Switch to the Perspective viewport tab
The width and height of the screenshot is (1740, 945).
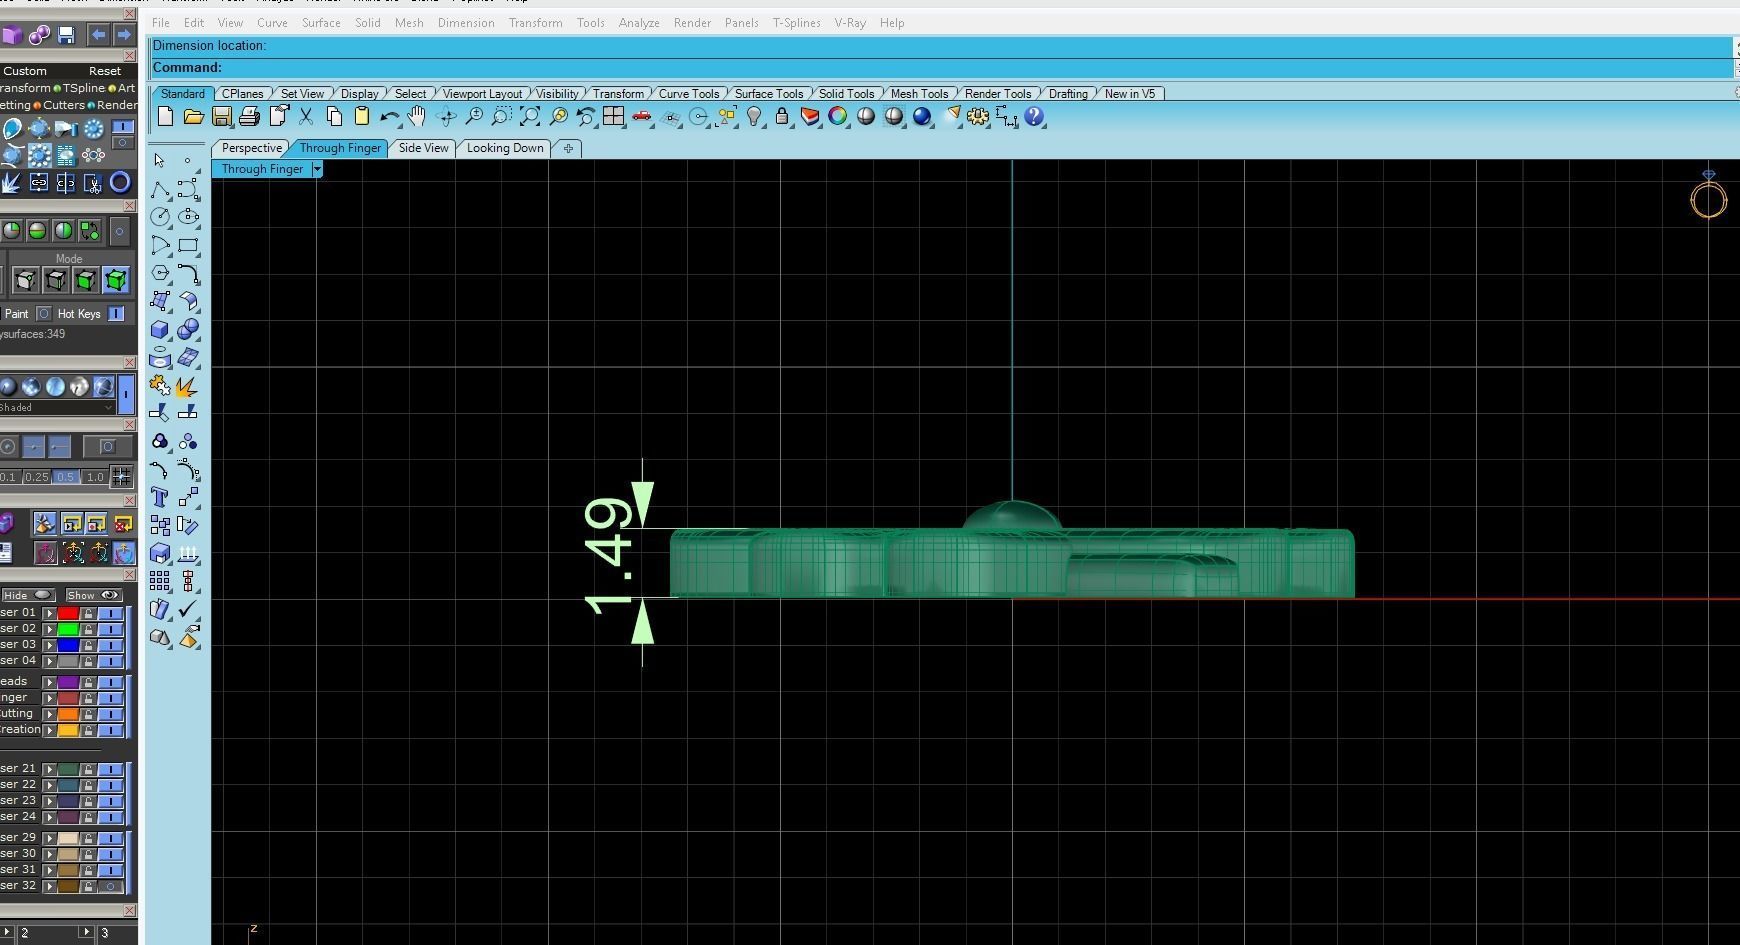point(251,148)
